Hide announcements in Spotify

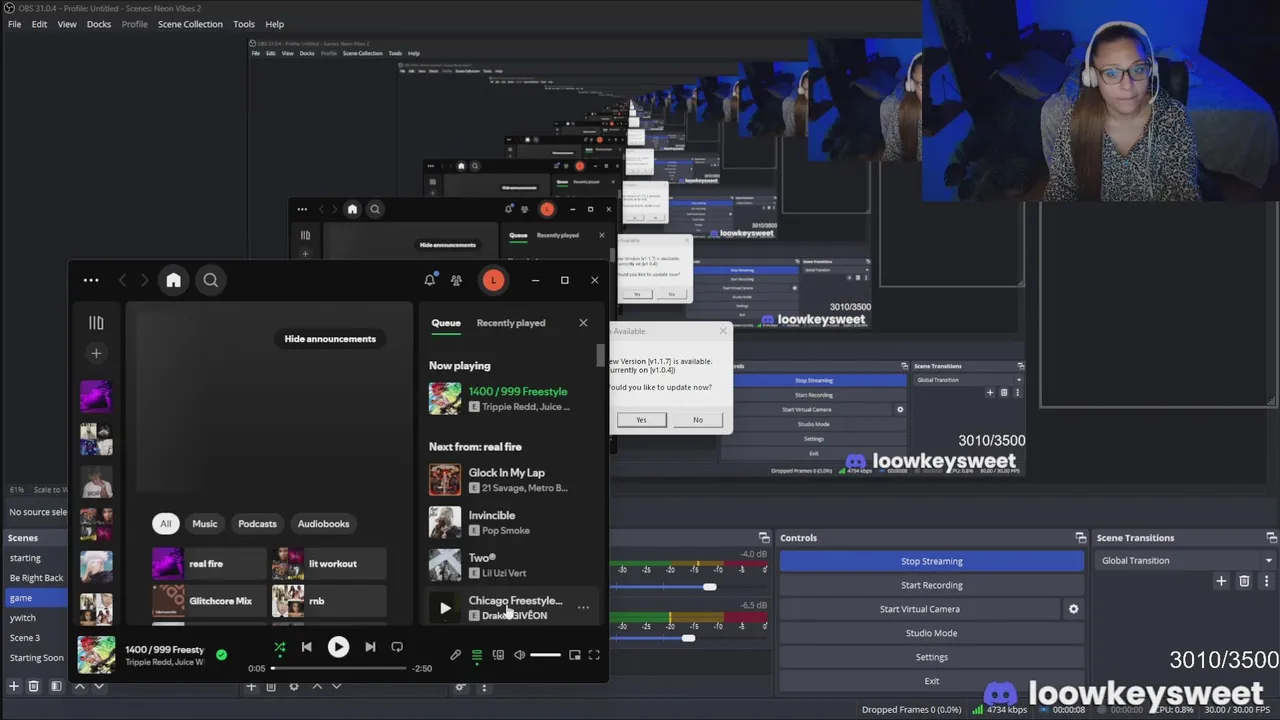(330, 339)
